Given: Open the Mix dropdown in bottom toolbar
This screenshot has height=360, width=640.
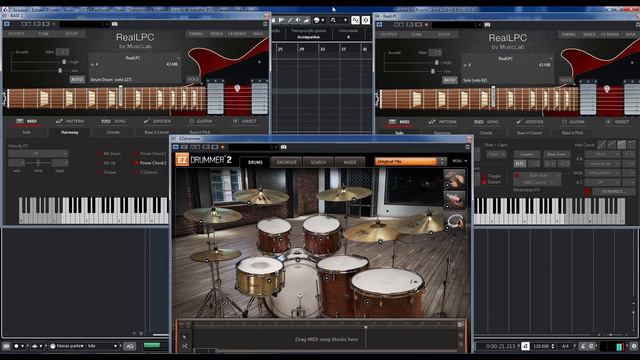Looking at the screenshot, I should (103, 346).
